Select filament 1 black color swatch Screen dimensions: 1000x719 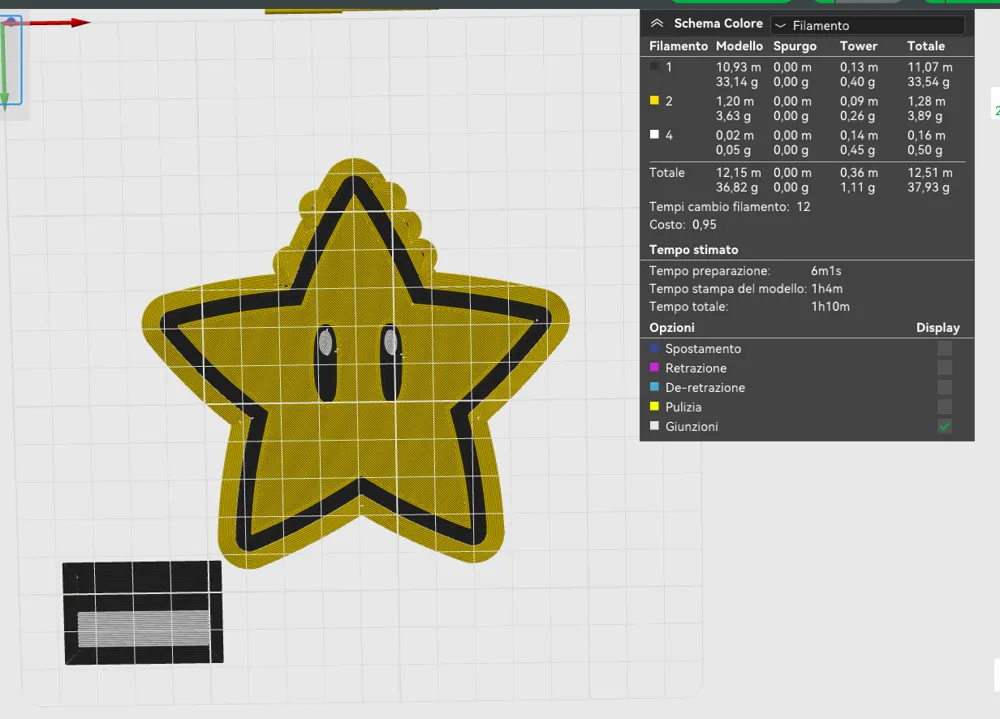point(654,67)
